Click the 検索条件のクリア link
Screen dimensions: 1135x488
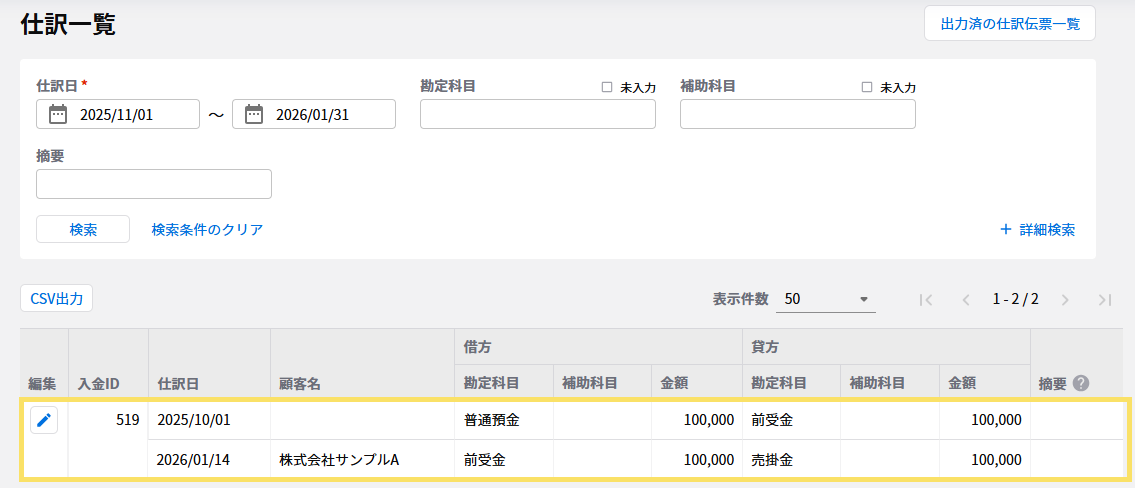click(x=207, y=229)
